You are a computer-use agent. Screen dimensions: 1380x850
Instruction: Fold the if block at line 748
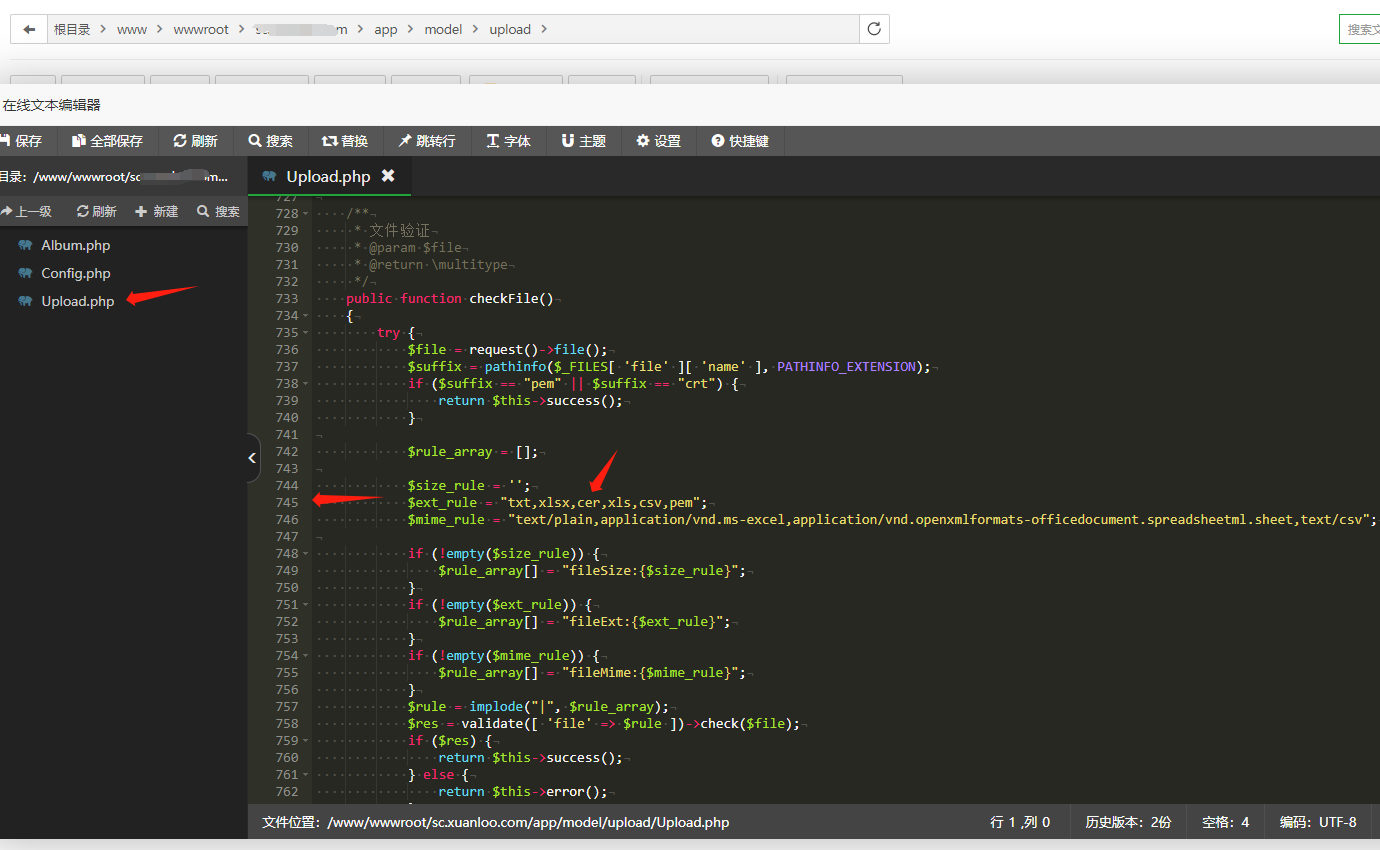pos(305,554)
